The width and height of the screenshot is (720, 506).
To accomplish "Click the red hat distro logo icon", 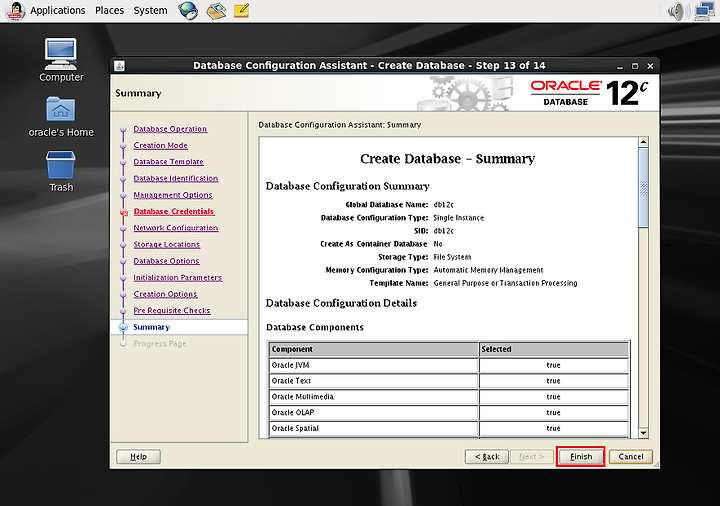I will (15, 11).
